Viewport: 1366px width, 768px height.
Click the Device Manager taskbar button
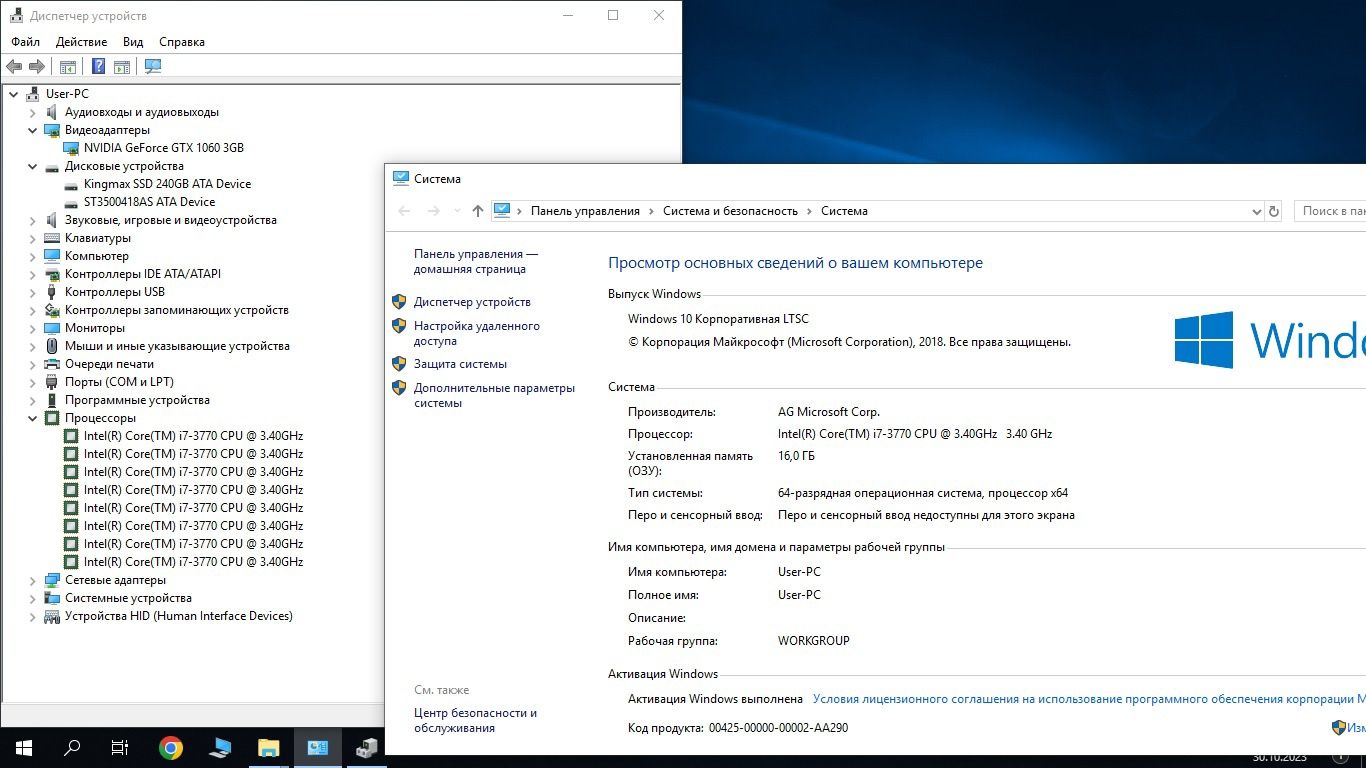point(366,747)
